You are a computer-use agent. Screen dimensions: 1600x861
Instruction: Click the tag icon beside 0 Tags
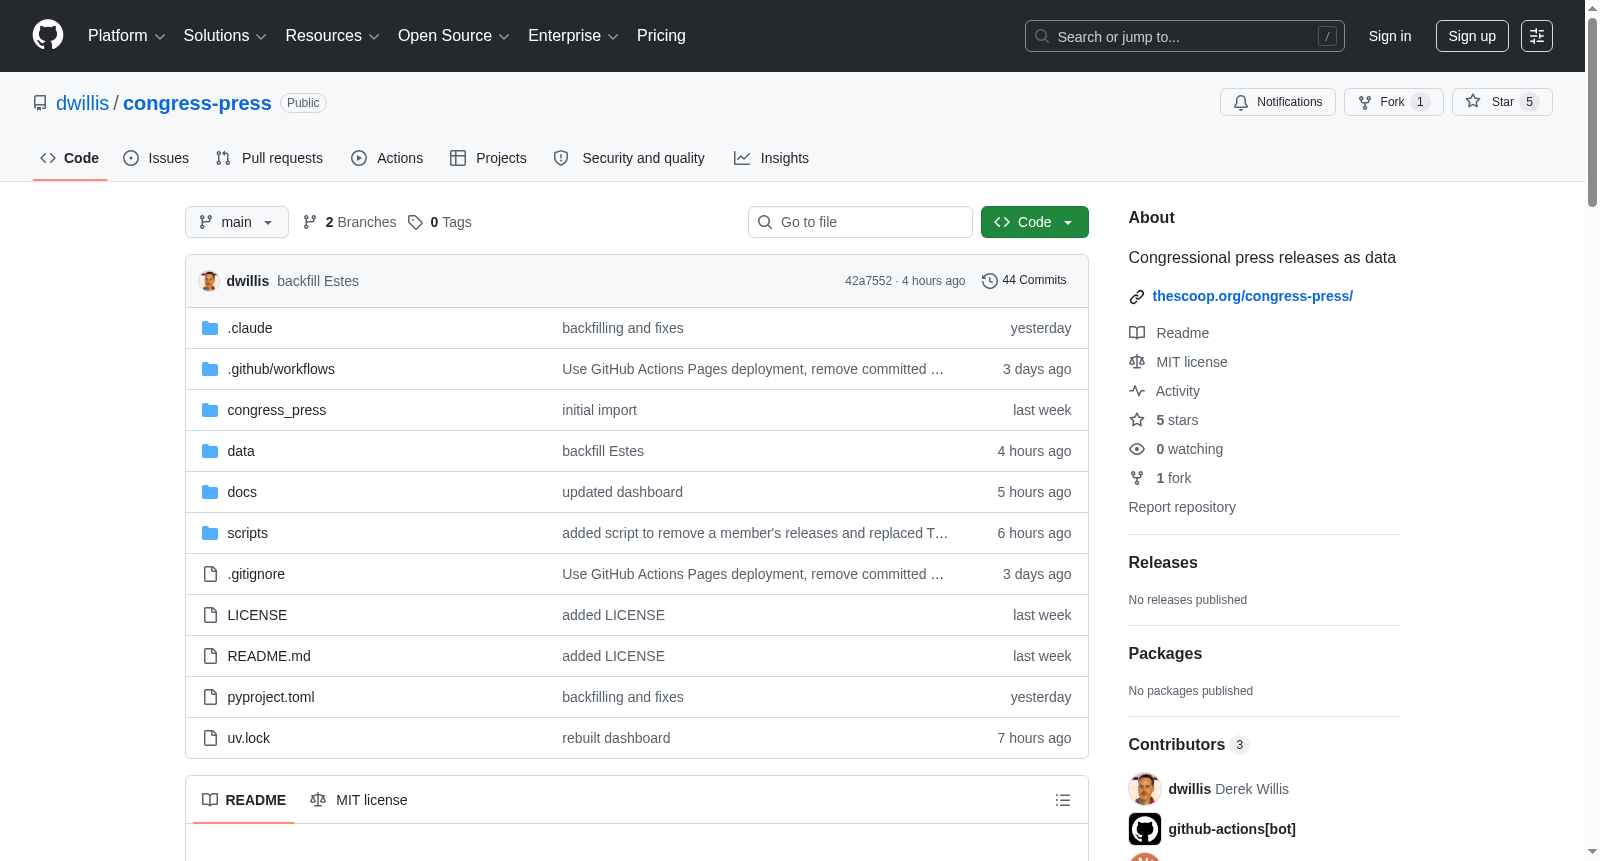[x=416, y=222]
